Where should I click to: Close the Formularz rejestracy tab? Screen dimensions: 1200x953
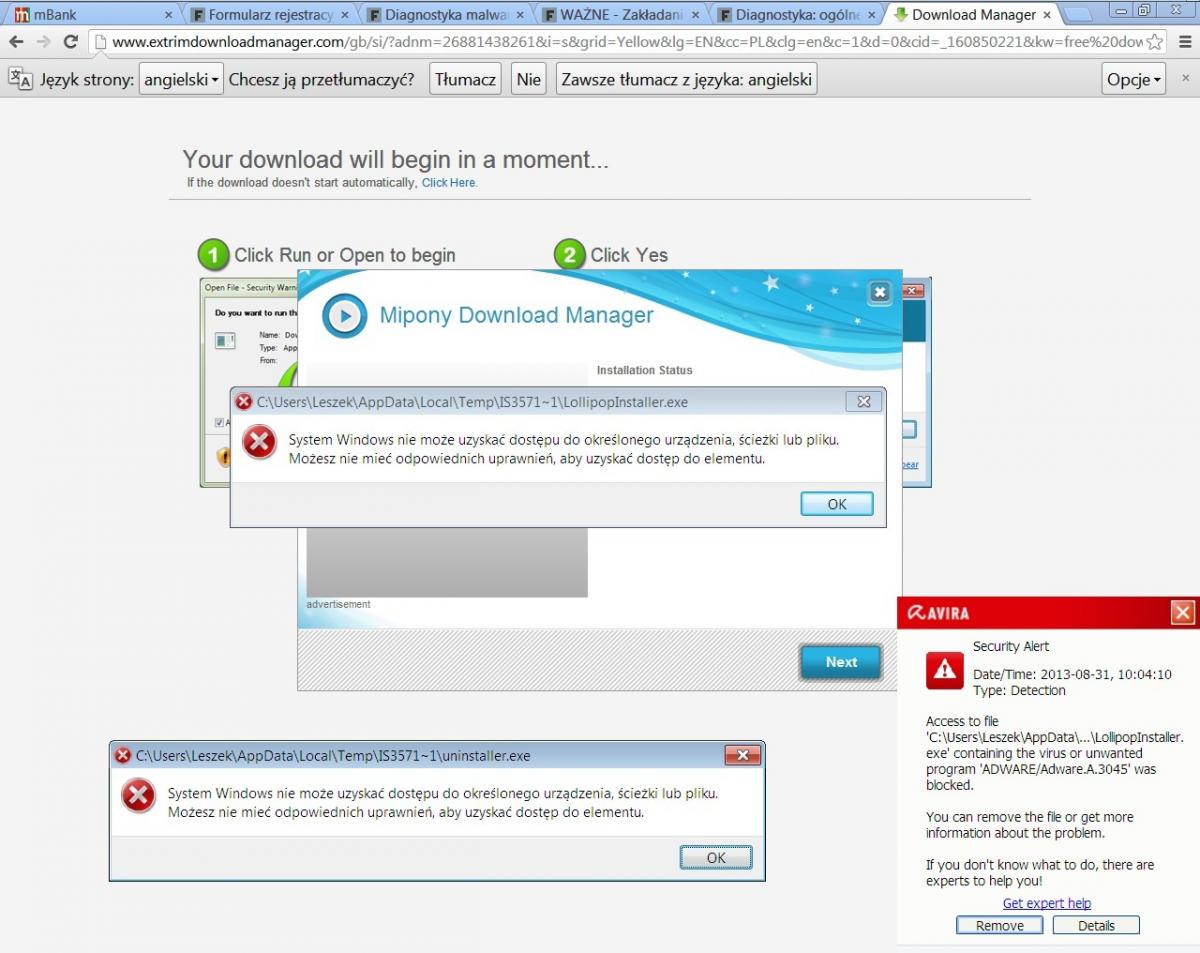344,15
